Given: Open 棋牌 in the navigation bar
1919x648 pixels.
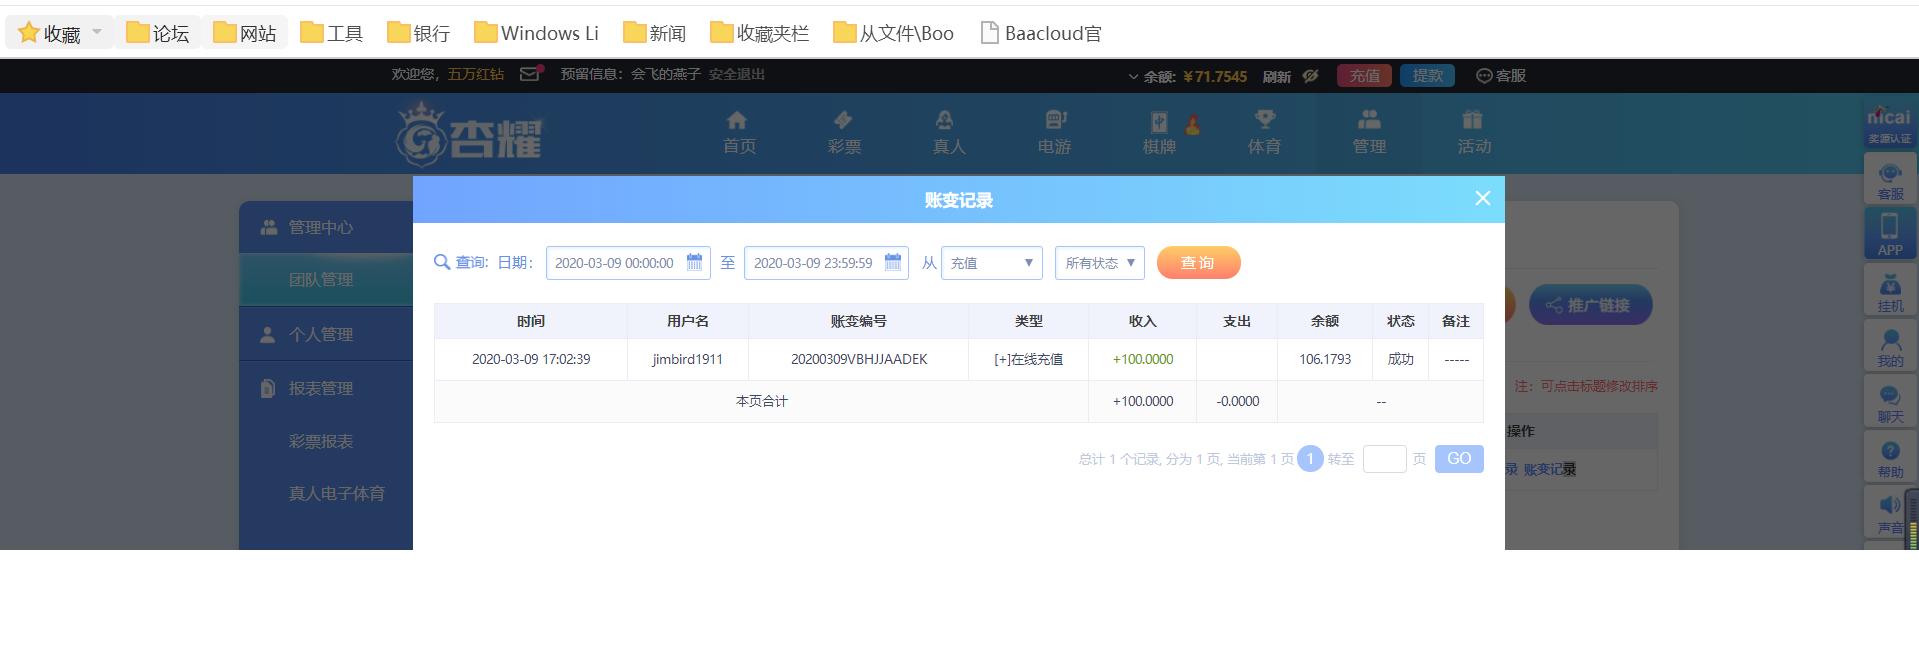Looking at the screenshot, I should [1159, 133].
